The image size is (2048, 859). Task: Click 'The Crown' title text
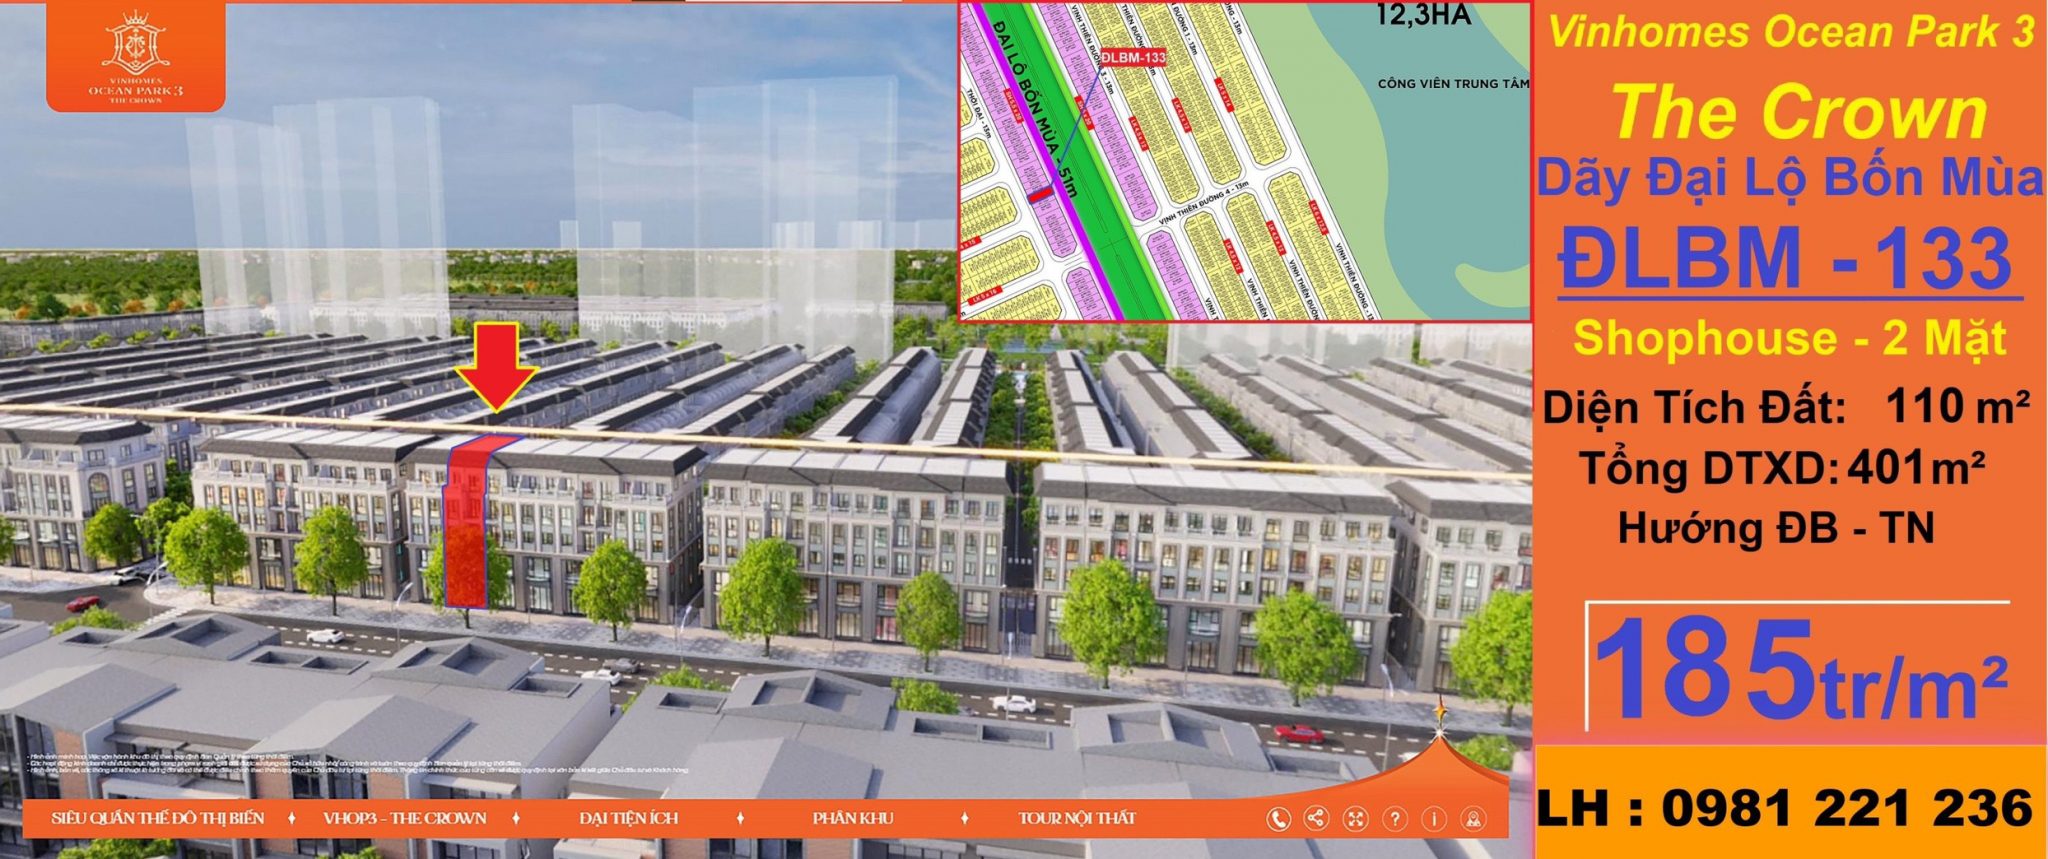tap(1799, 112)
